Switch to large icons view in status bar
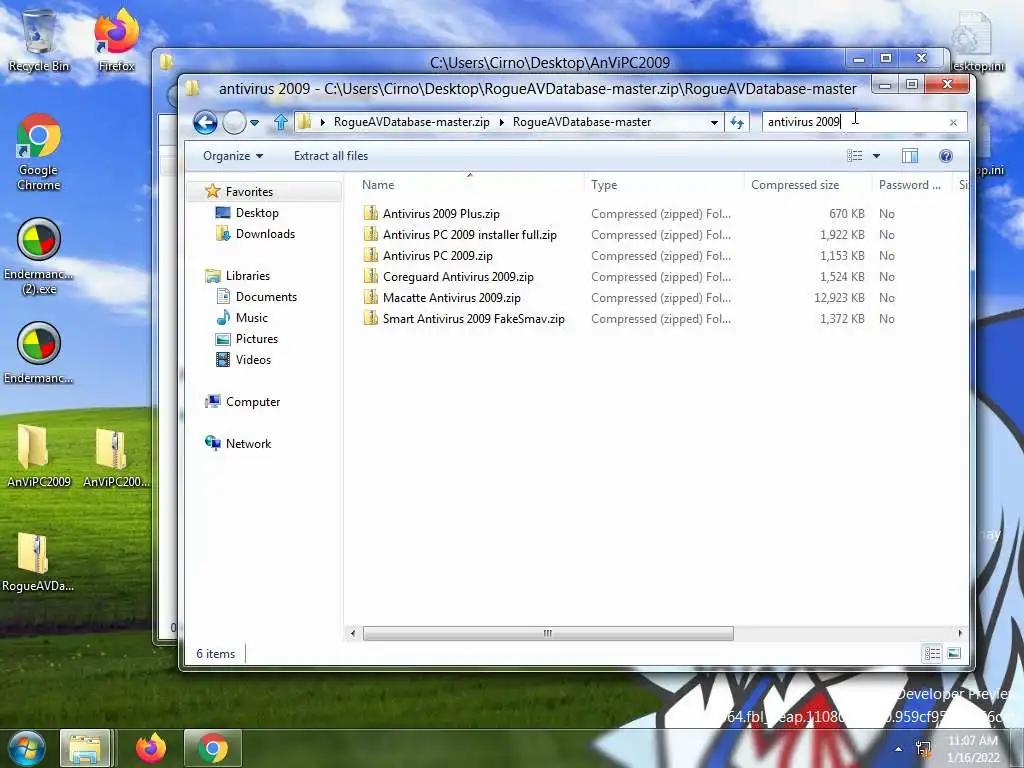 coord(954,653)
